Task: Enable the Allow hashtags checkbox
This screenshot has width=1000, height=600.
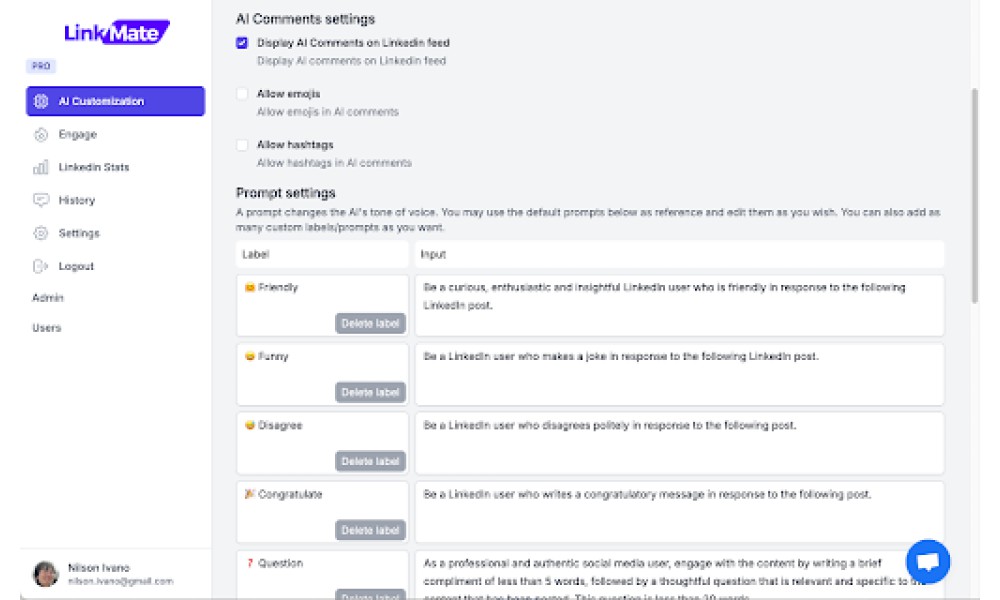Action: 242,145
